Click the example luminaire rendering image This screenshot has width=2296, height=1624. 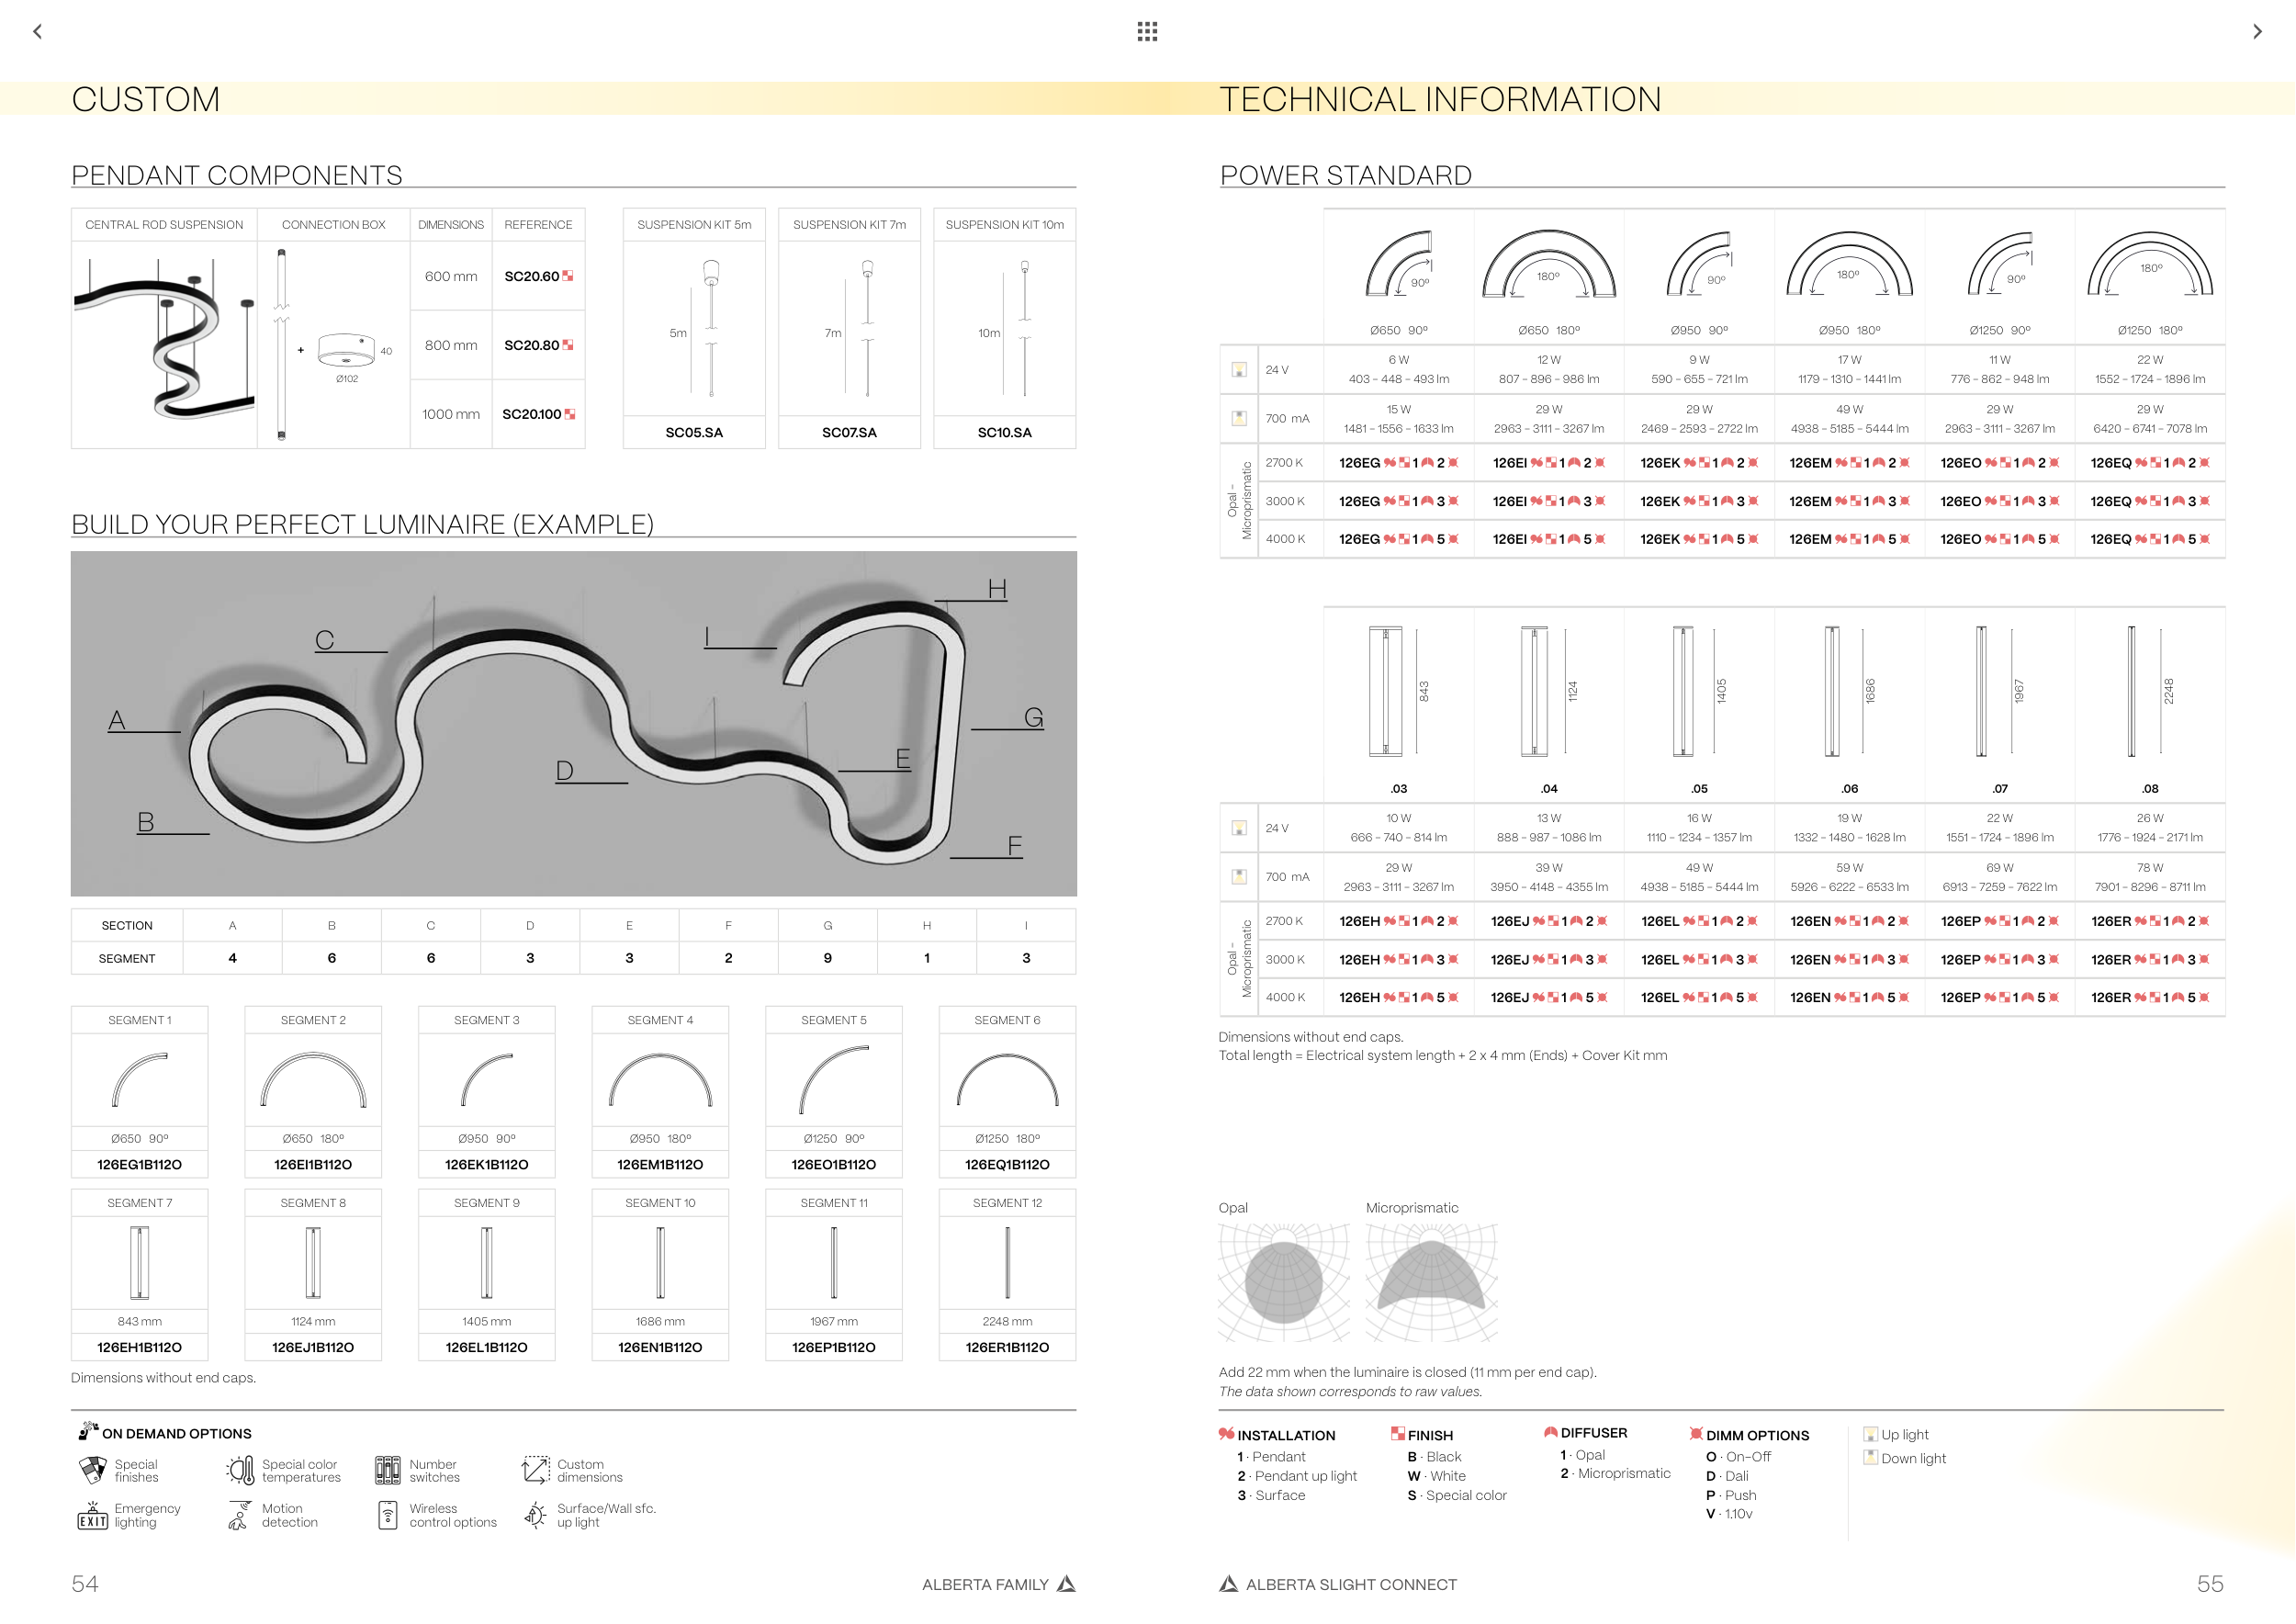(573, 723)
